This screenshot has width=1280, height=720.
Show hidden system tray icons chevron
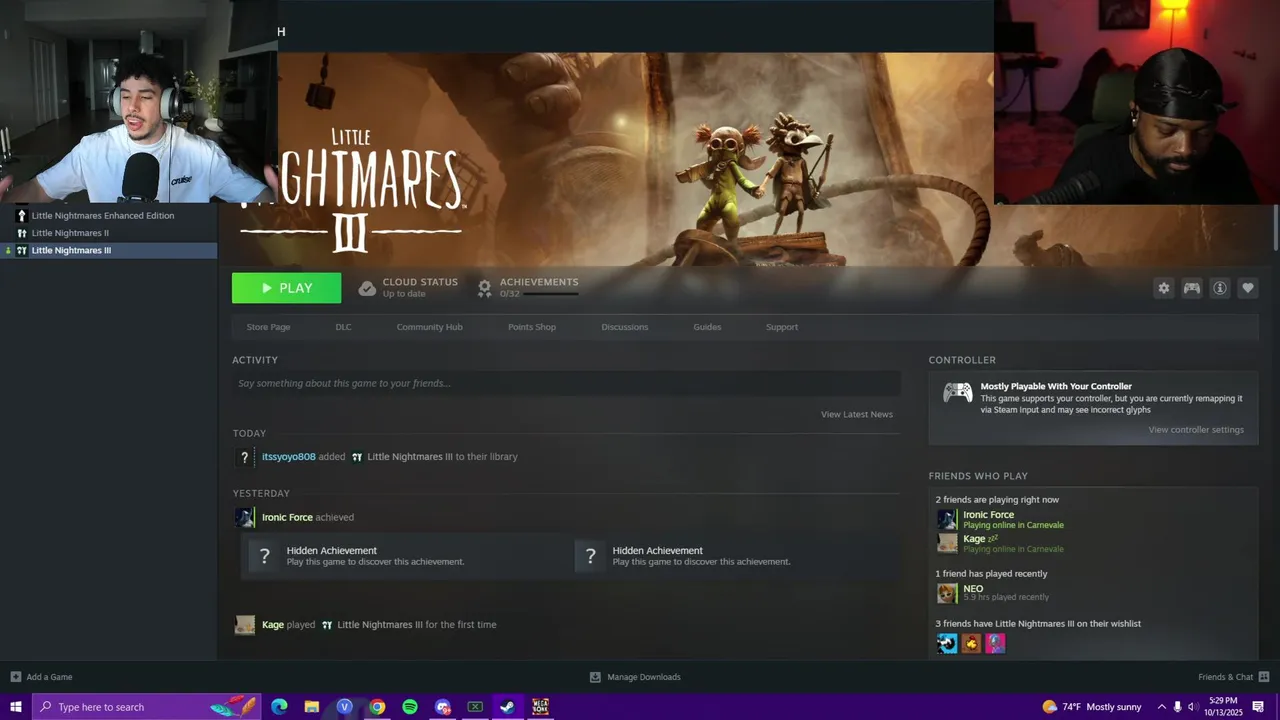coord(1161,707)
